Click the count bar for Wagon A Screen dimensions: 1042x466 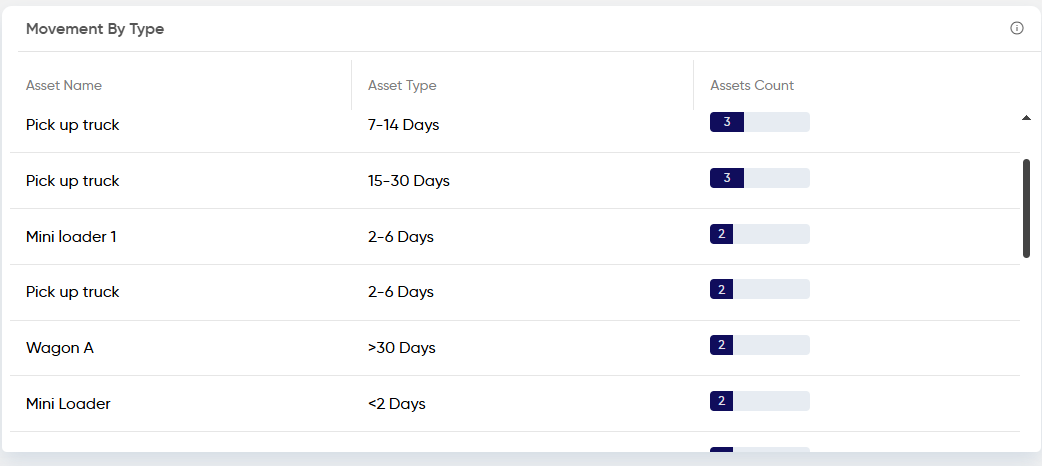coord(760,345)
